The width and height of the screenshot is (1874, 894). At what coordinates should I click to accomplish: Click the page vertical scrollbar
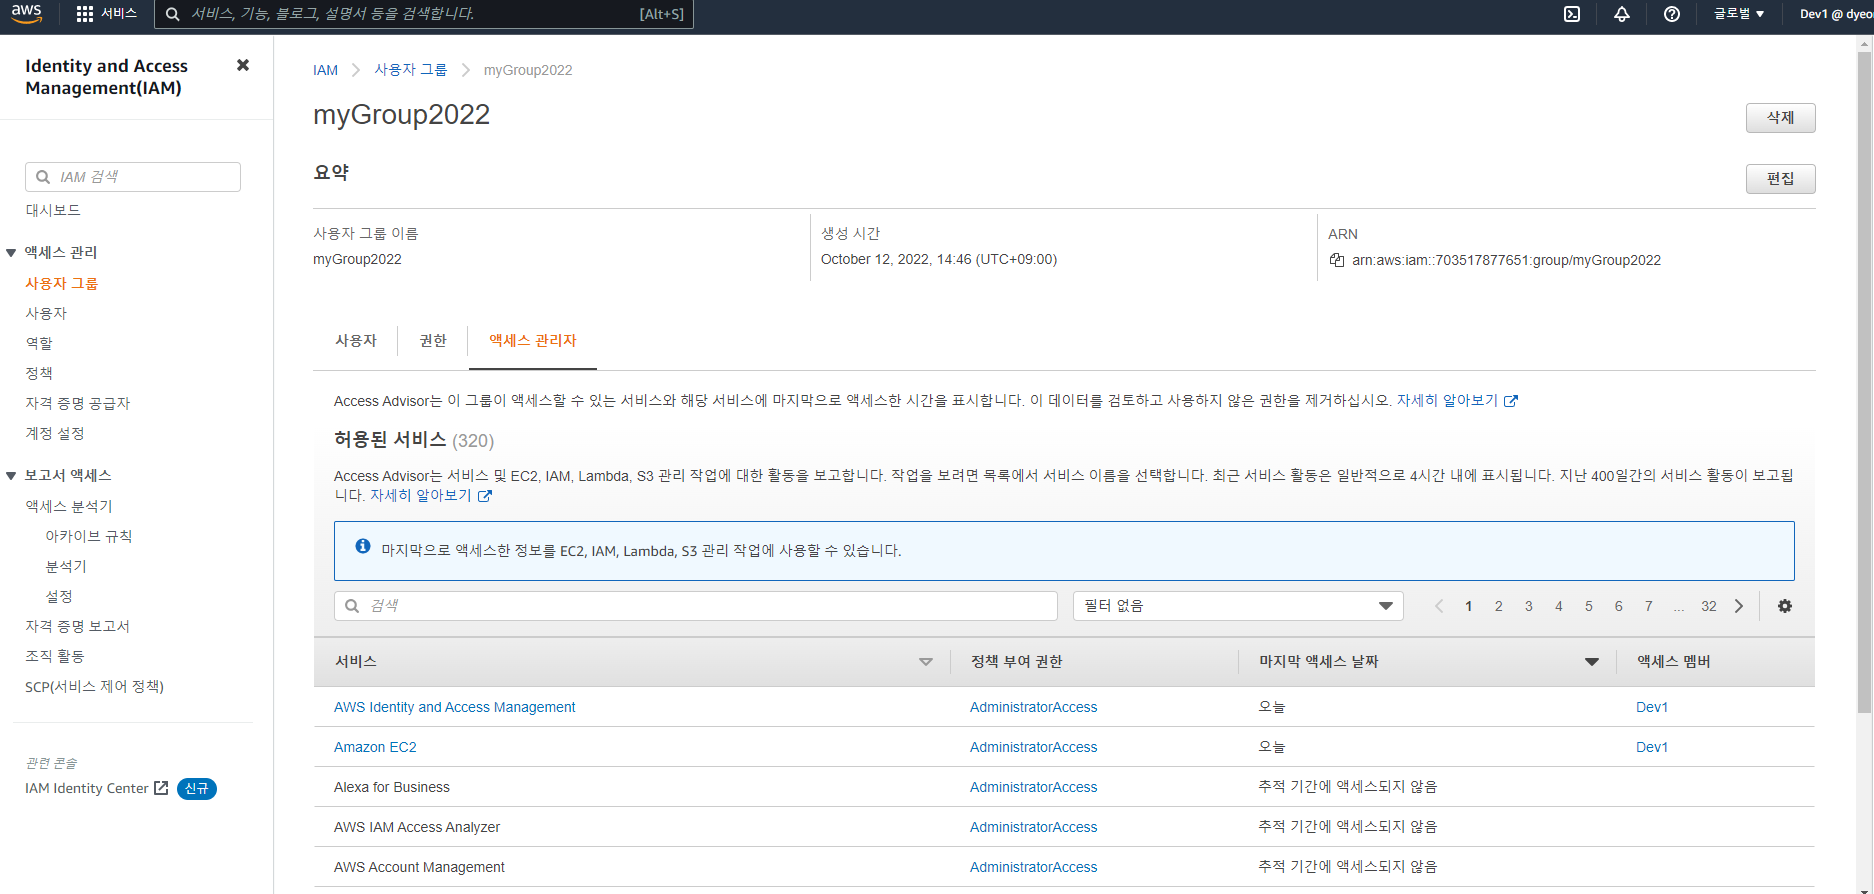(1865, 380)
